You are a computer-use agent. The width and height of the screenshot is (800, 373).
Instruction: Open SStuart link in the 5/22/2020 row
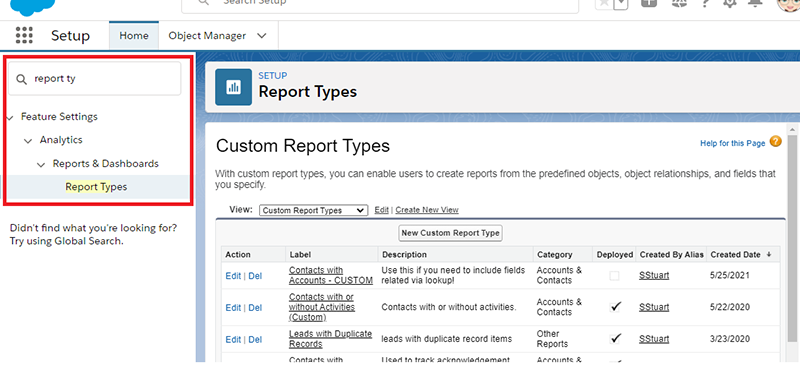click(x=654, y=307)
